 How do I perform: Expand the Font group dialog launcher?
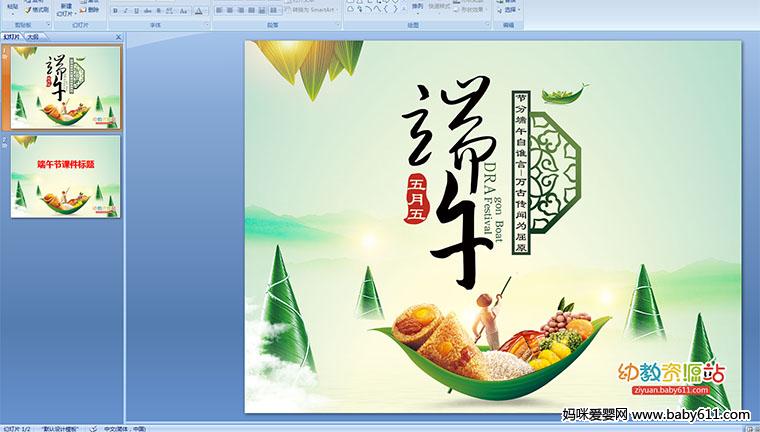coord(205,23)
